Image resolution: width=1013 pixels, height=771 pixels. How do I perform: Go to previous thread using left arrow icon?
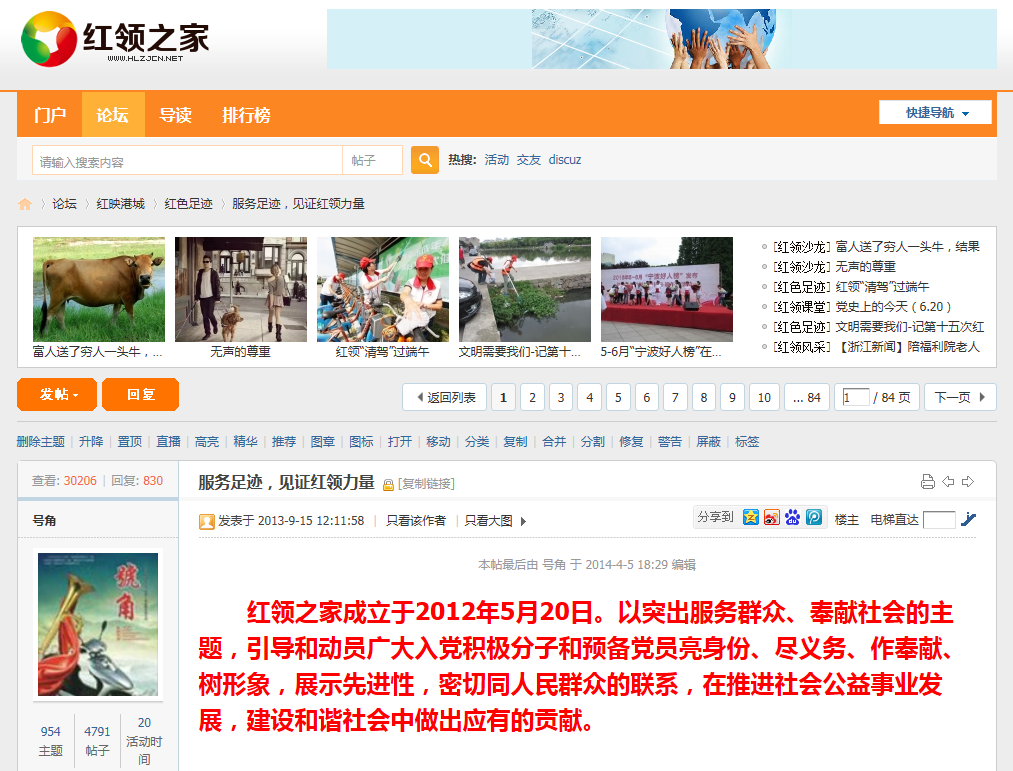(x=948, y=482)
